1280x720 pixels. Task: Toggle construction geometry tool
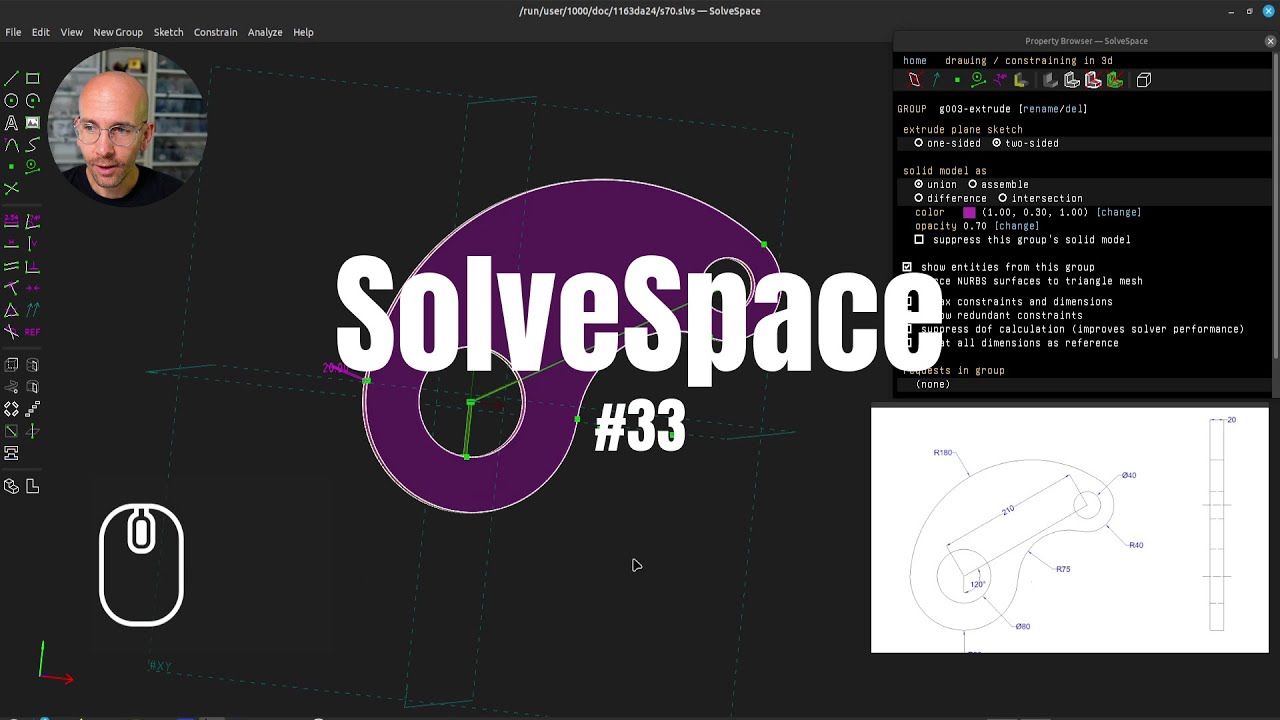pos(33,167)
